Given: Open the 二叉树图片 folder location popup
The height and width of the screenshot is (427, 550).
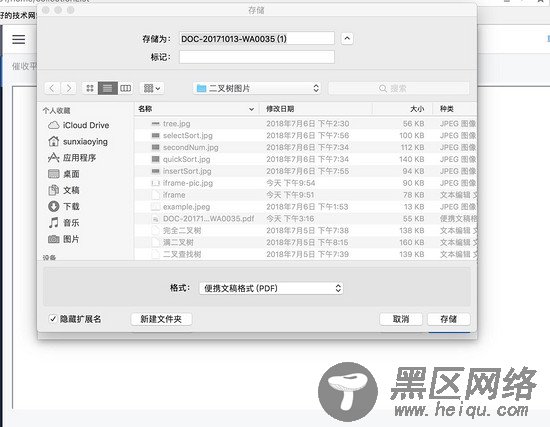Looking at the screenshot, I should tap(257, 88).
